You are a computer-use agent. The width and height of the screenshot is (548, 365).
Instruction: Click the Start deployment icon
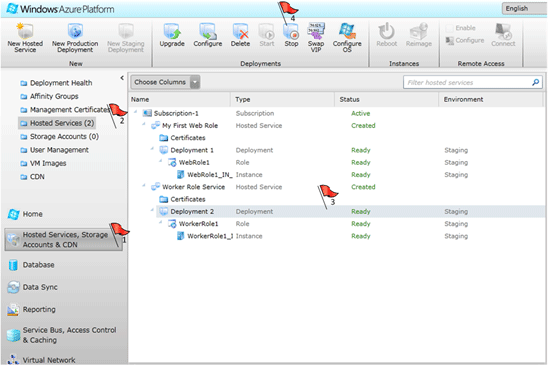coord(267,31)
